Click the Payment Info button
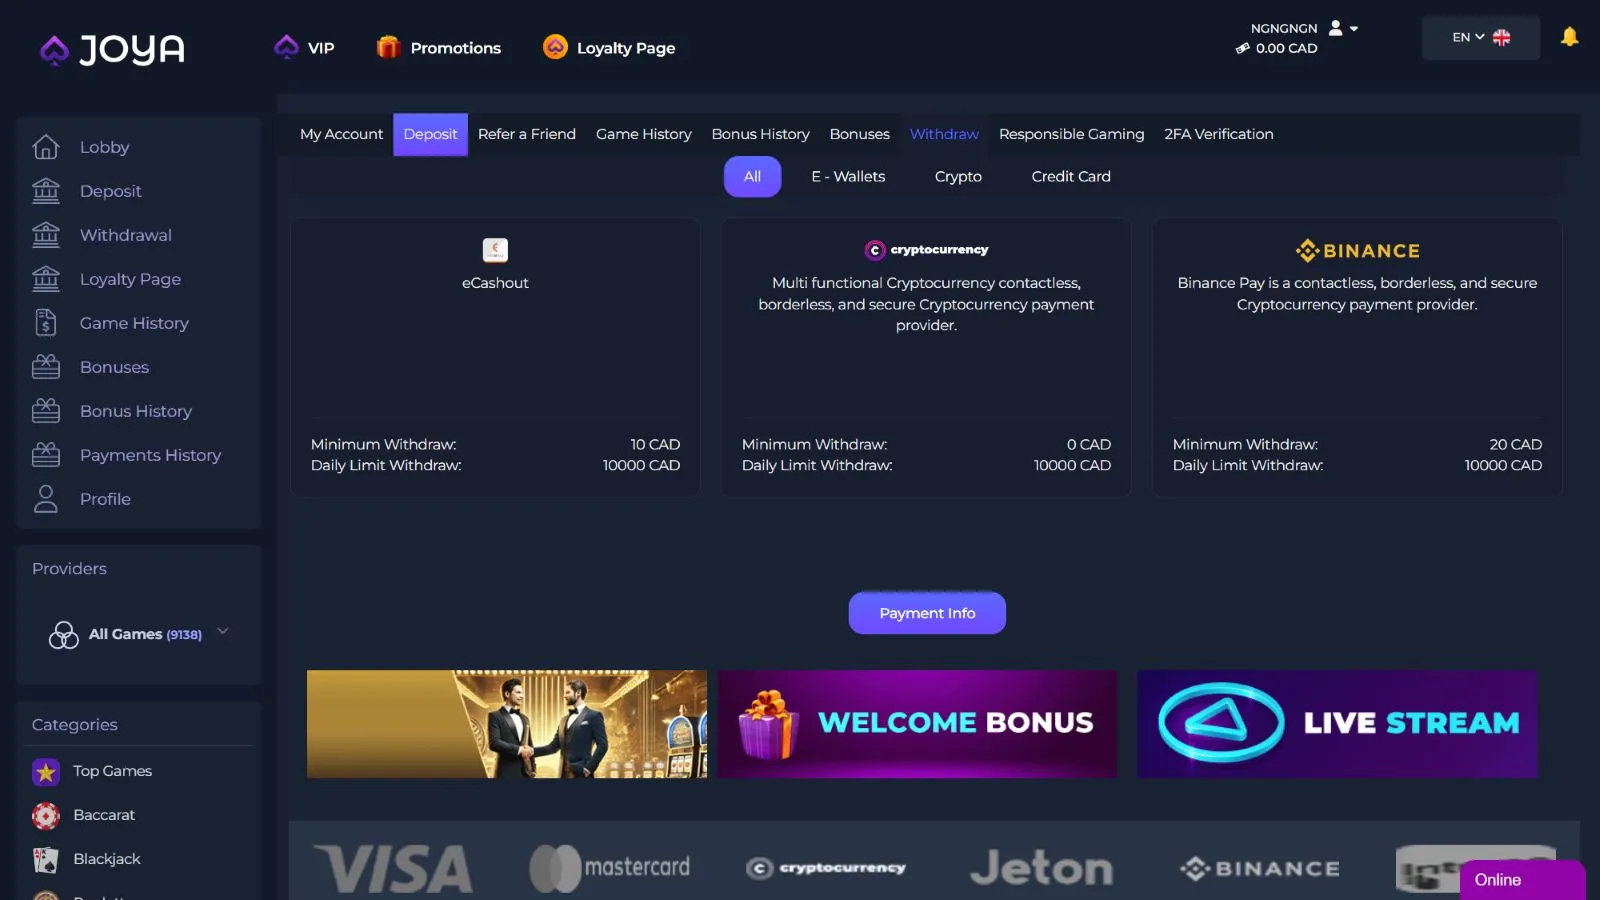1600x900 pixels. click(x=927, y=613)
